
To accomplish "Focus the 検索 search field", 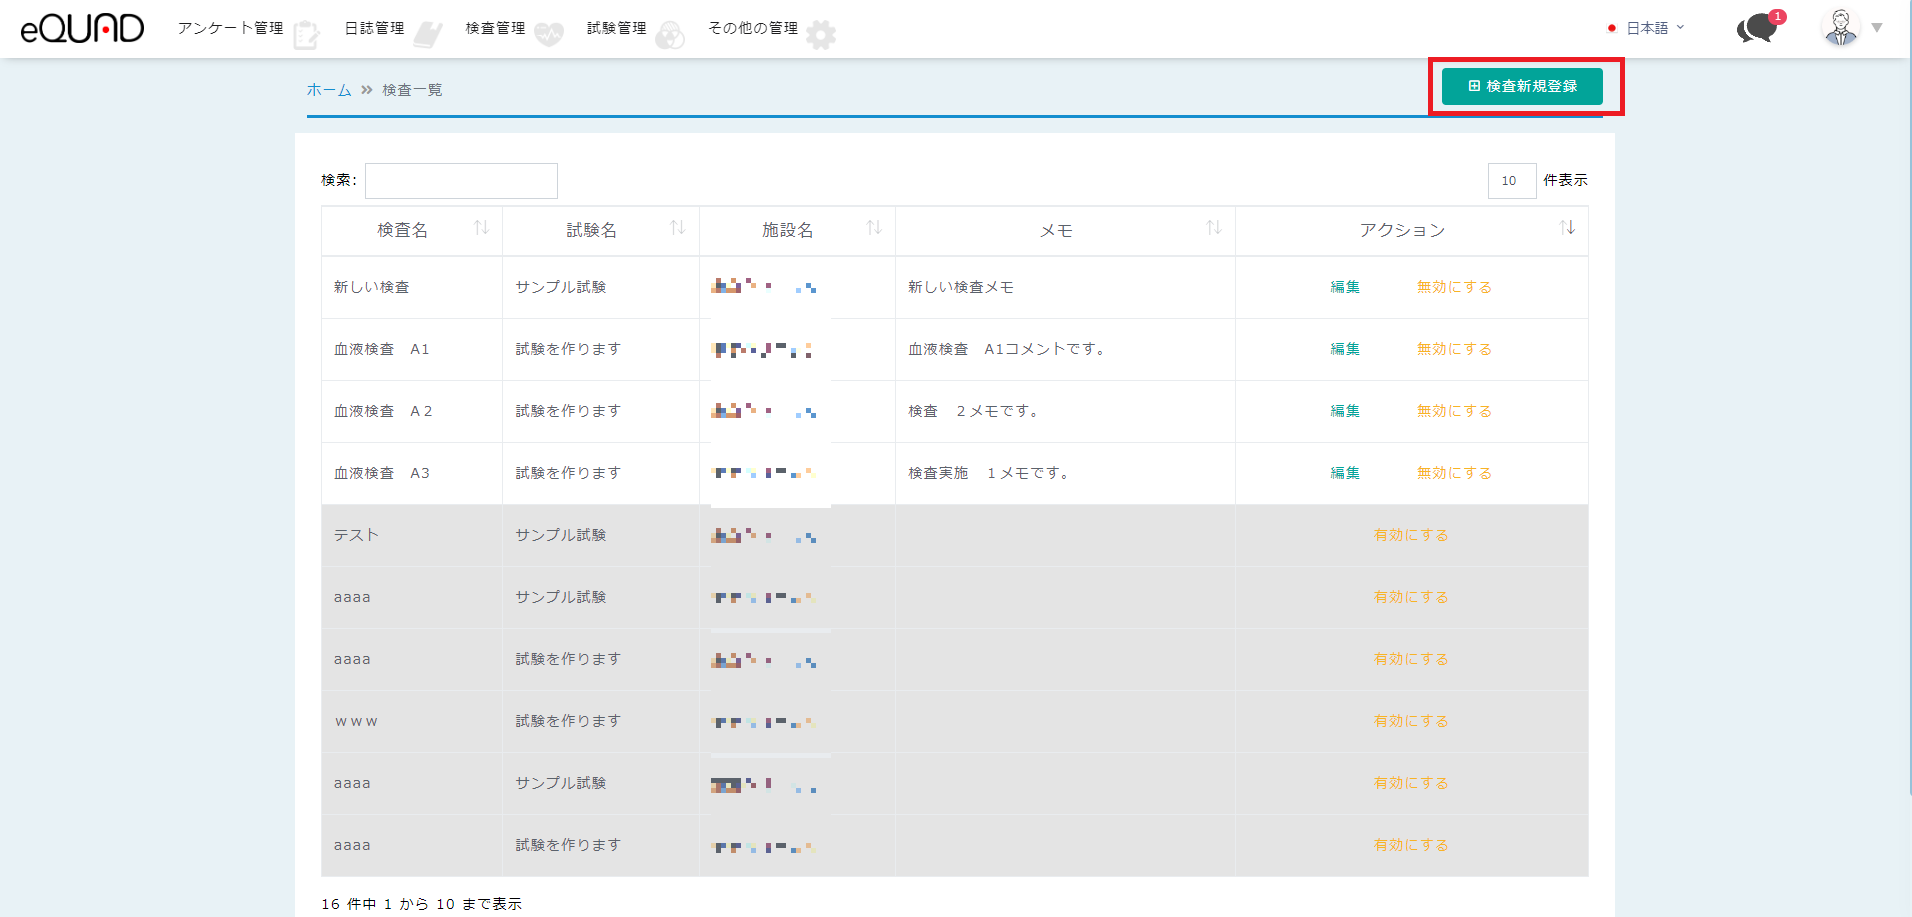I will pyautogui.click(x=461, y=181).
